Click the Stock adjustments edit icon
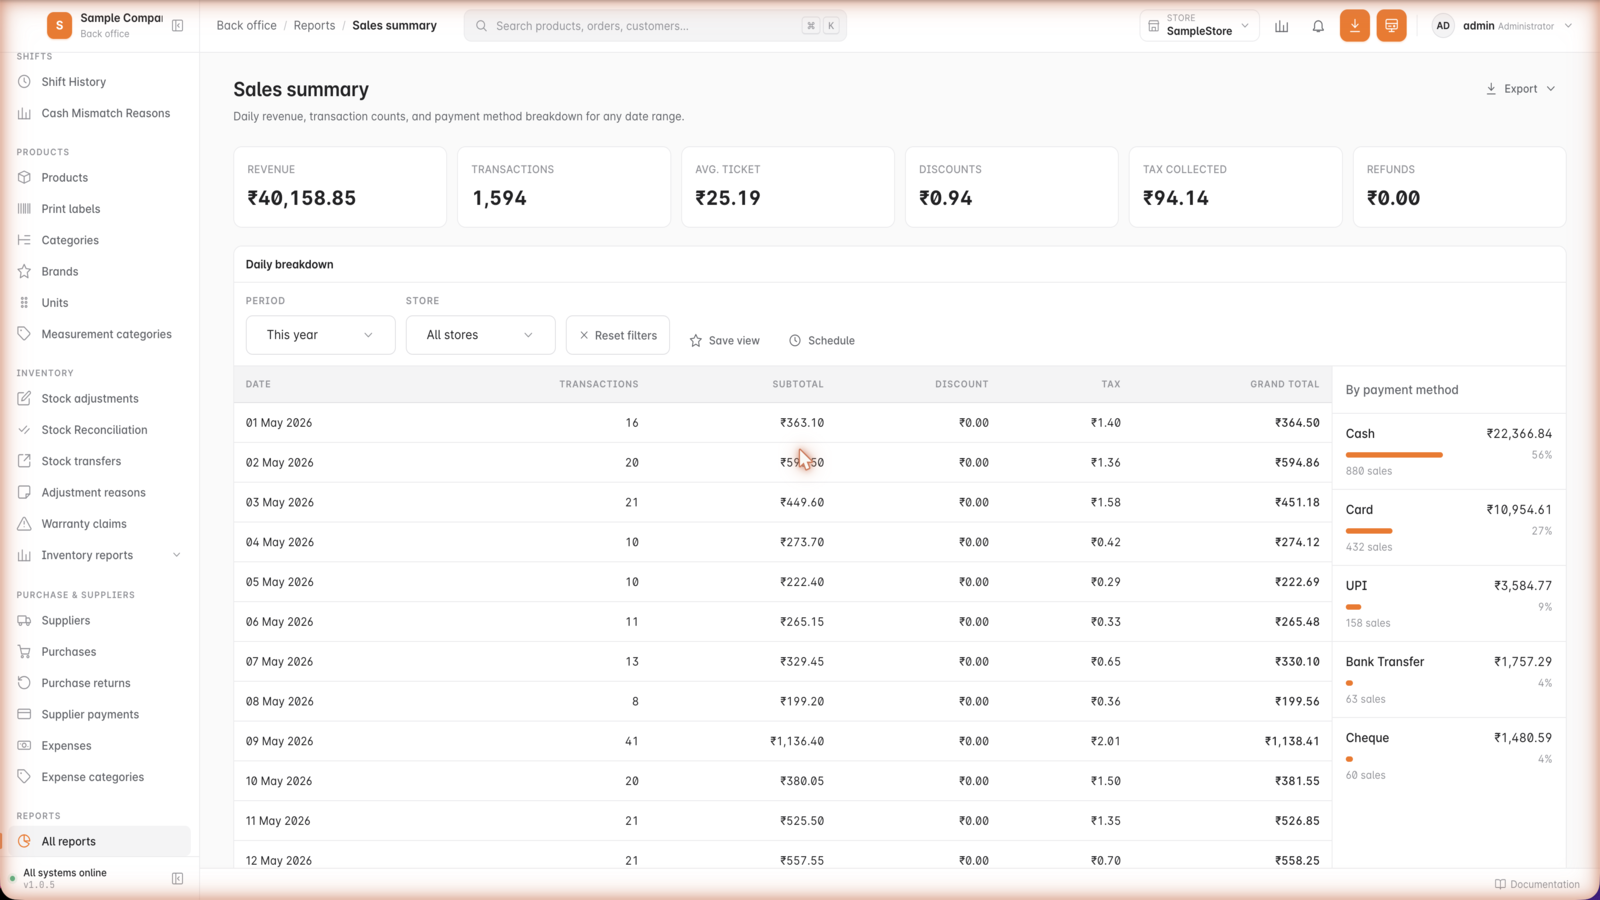 tap(24, 398)
